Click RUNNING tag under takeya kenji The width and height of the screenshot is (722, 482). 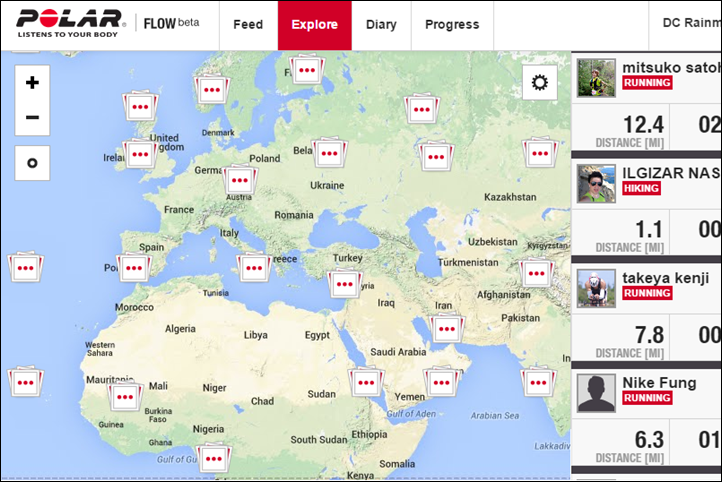click(x=647, y=293)
